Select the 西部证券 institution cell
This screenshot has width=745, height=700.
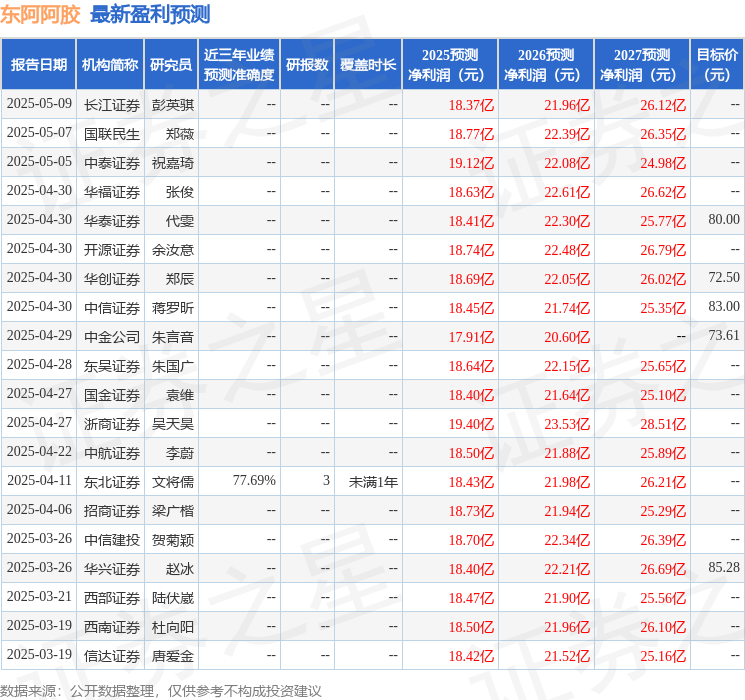pyautogui.click(x=112, y=598)
